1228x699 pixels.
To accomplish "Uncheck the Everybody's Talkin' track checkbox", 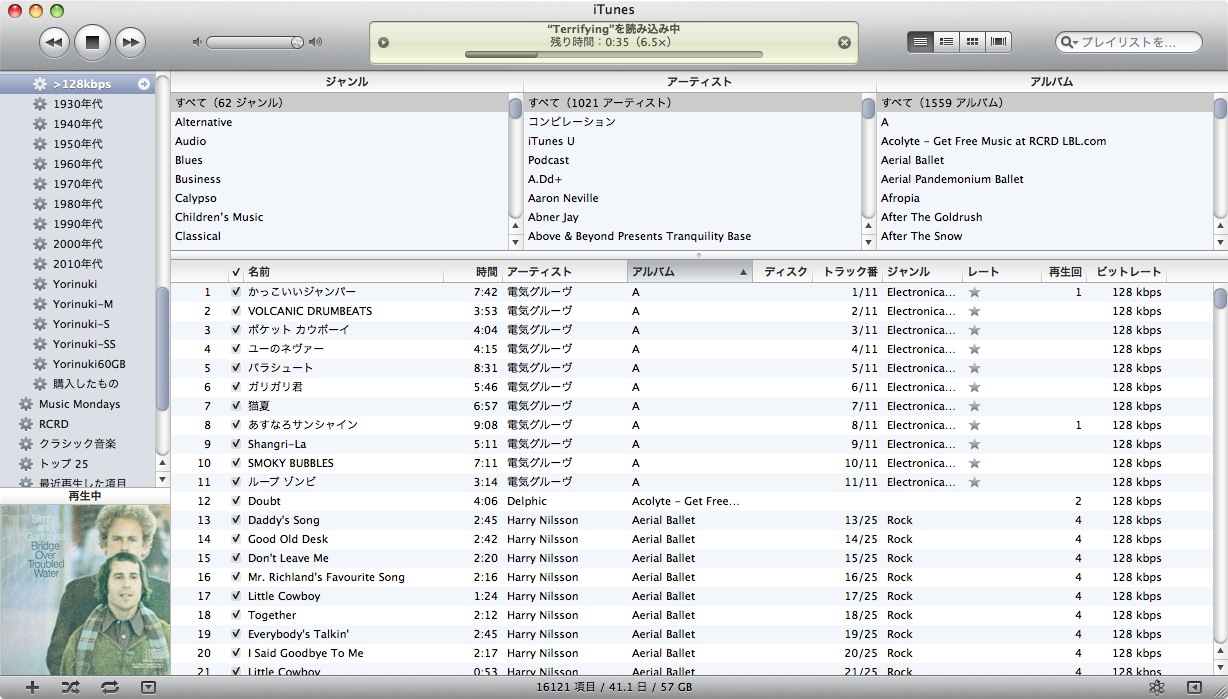I will pyautogui.click(x=236, y=634).
